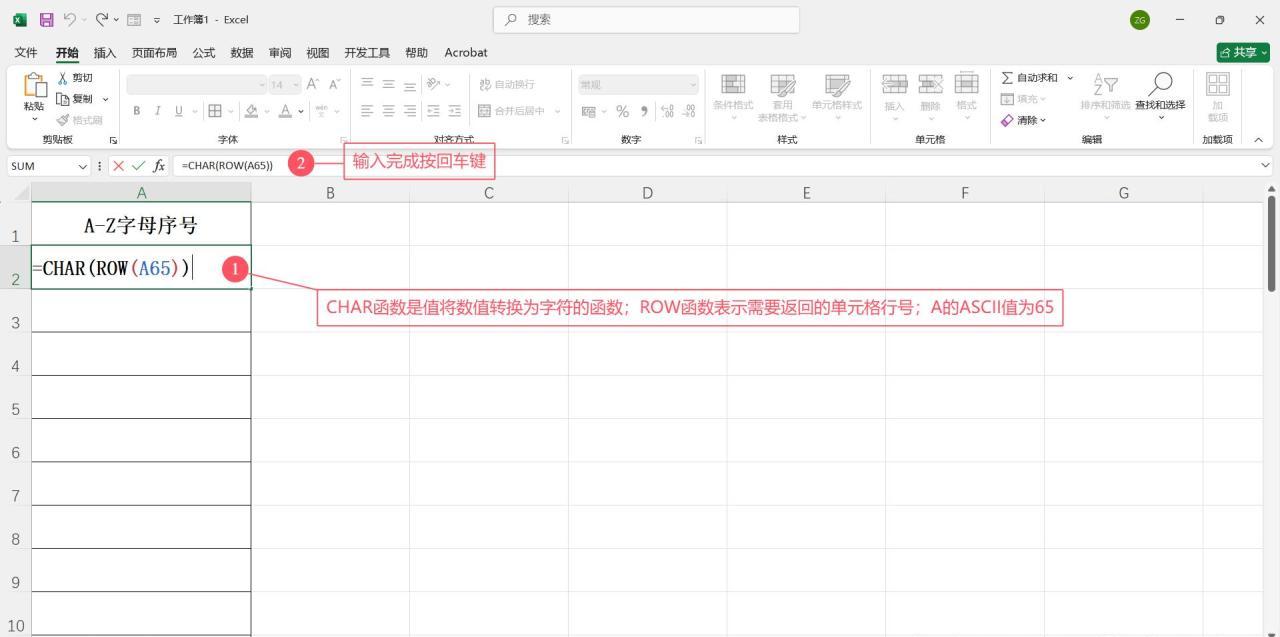Click the Format Painter (格式刷) icon
The image size is (1280, 637).
[x=63, y=120]
